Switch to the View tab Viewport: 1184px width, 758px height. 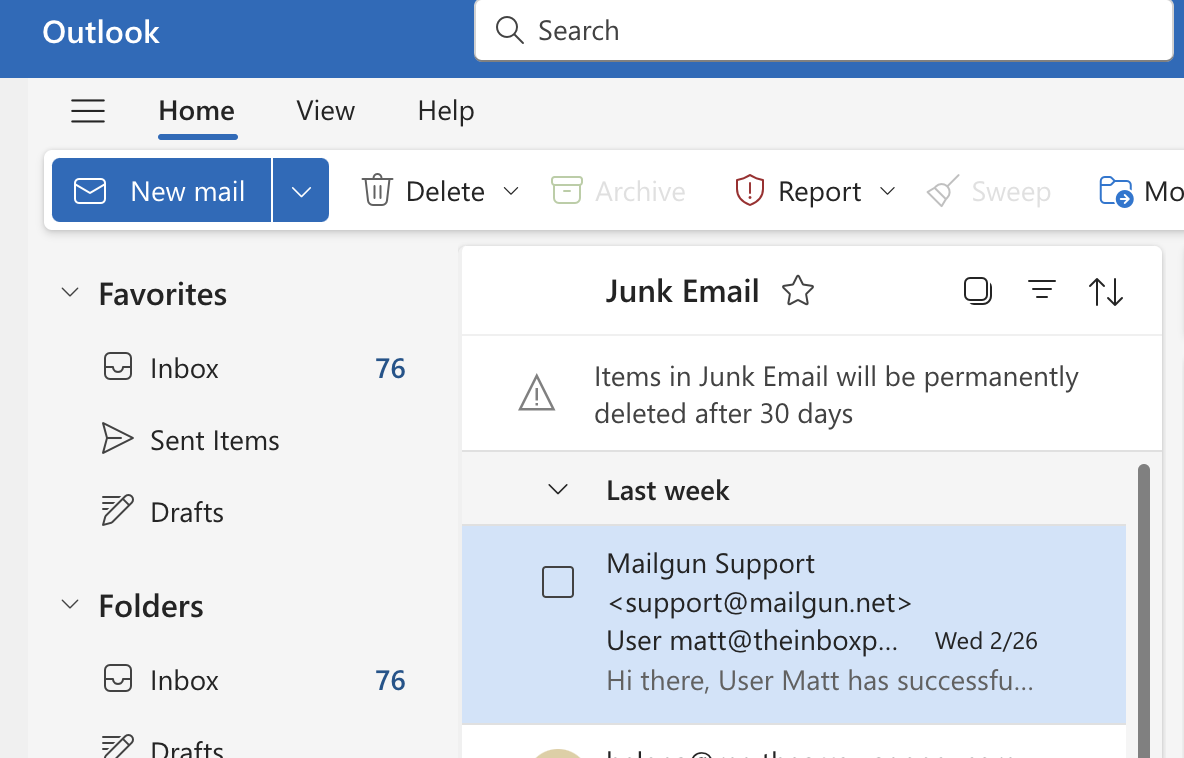pyautogui.click(x=325, y=111)
